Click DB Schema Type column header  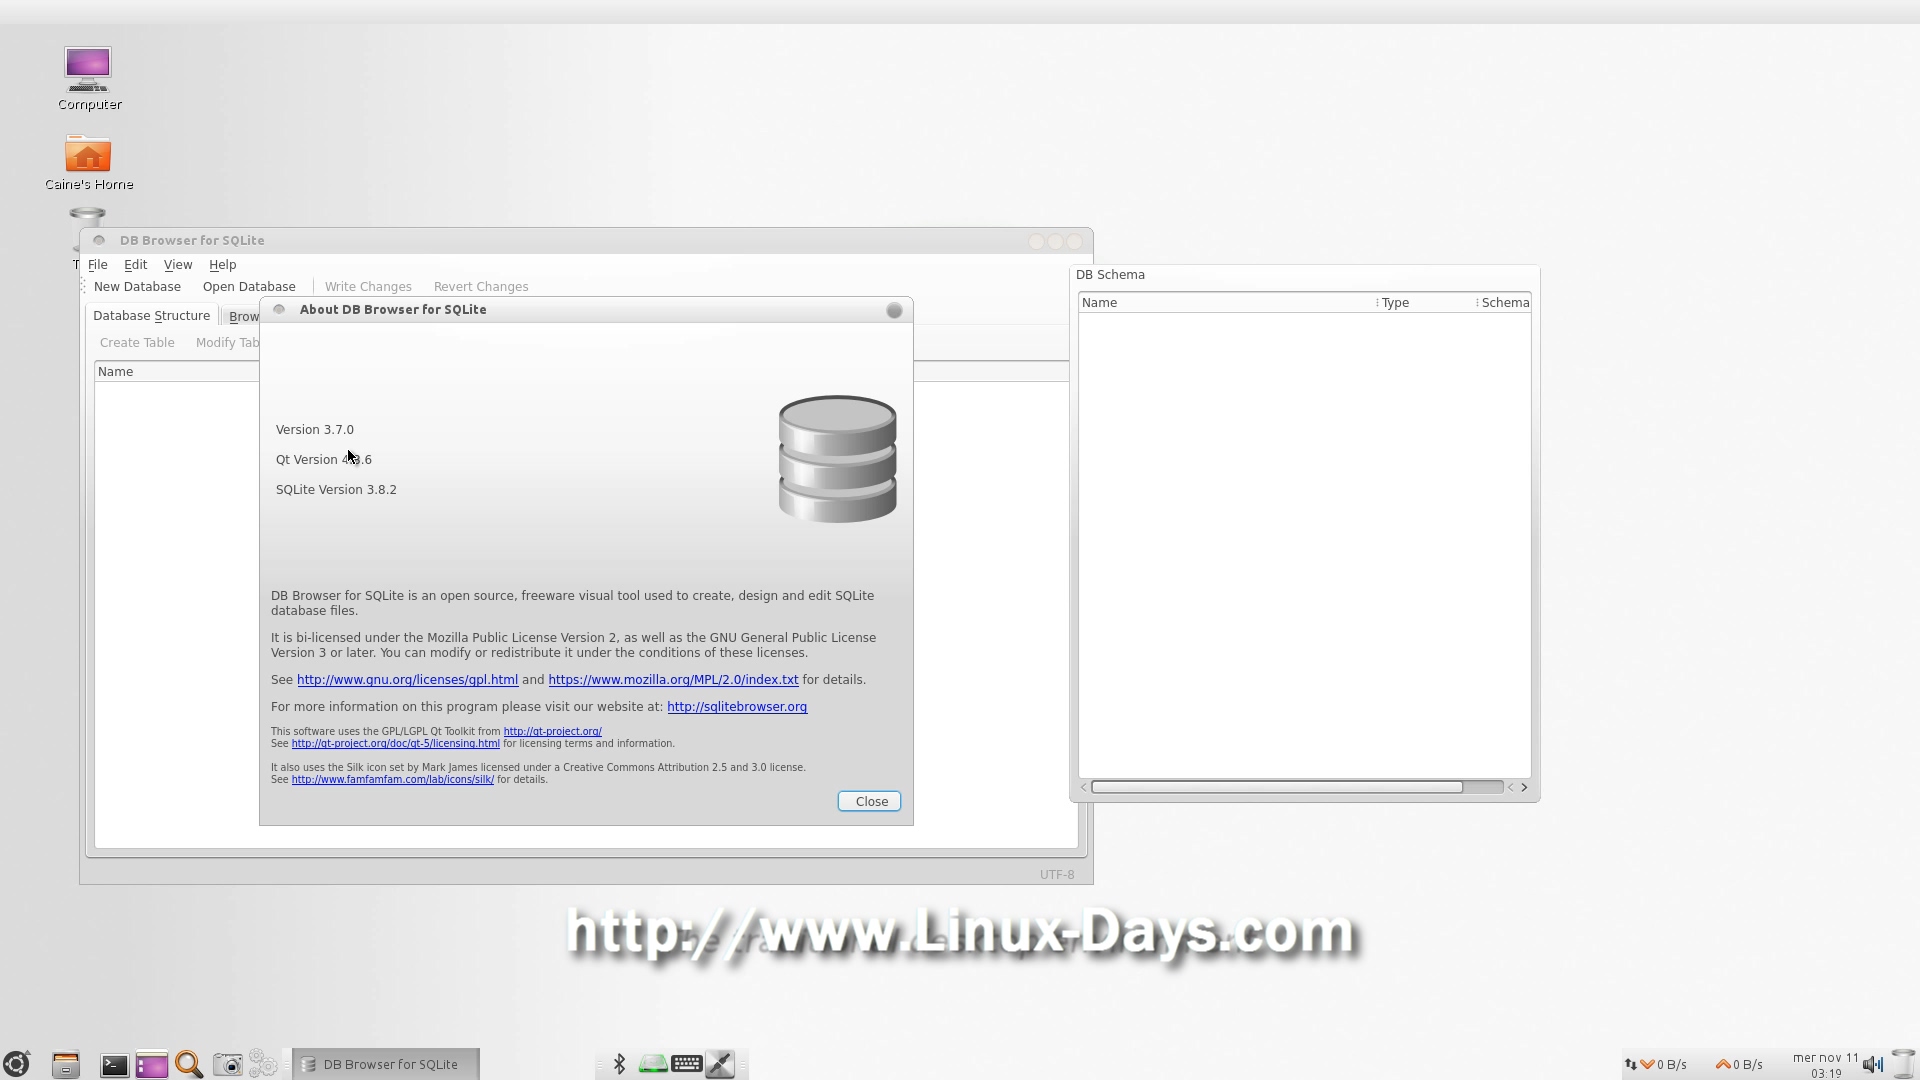[1427, 303]
